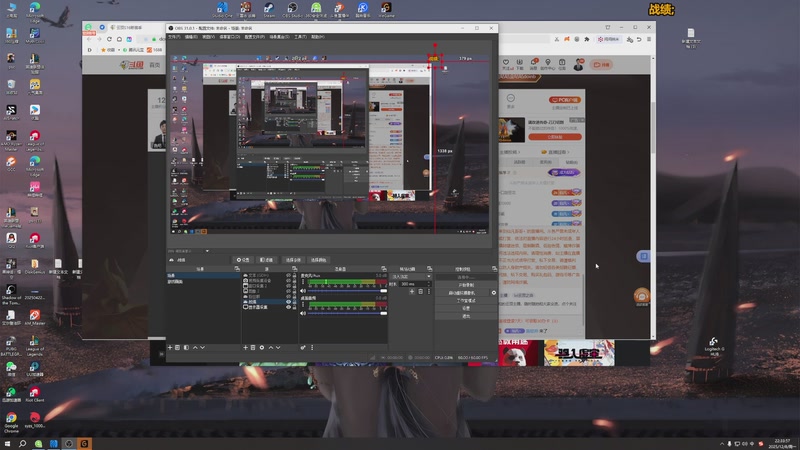Lock the 文本 (GDI+) source
Image resolution: width=800 pixels, height=450 pixels.
click(x=294, y=275)
